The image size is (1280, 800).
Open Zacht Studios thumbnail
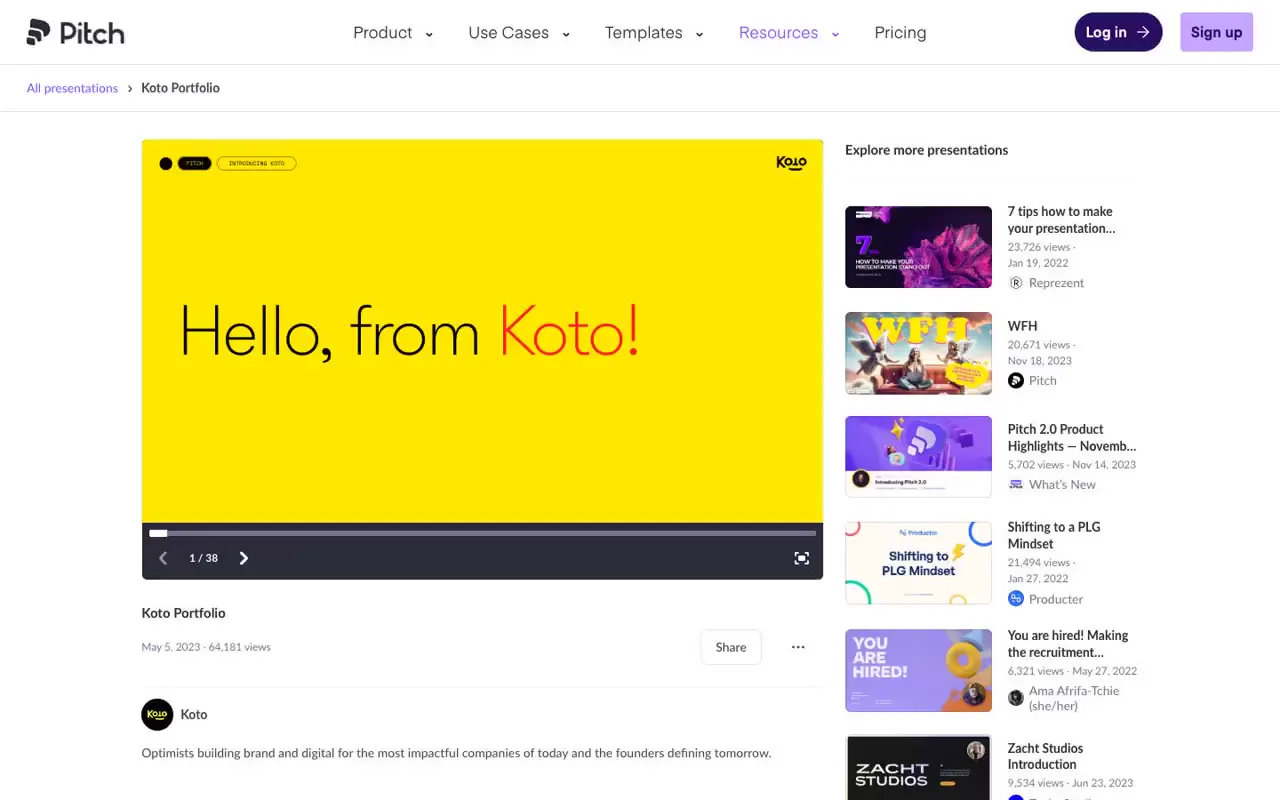tap(918, 768)
